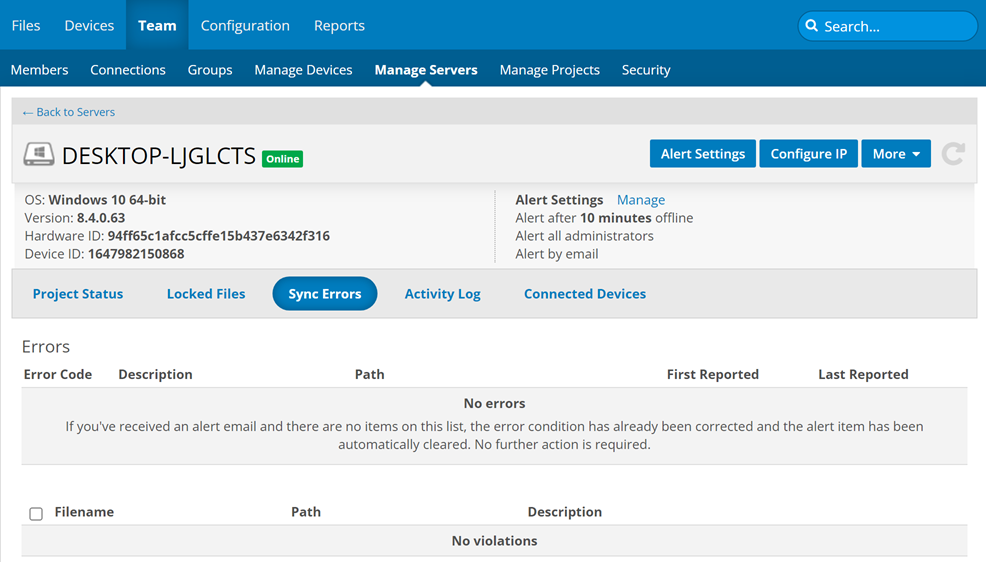This screenshot has height=562, width=986.
Task: Sort by Last Reported column header
Action: pyautogui.click(x=863, y=374)
